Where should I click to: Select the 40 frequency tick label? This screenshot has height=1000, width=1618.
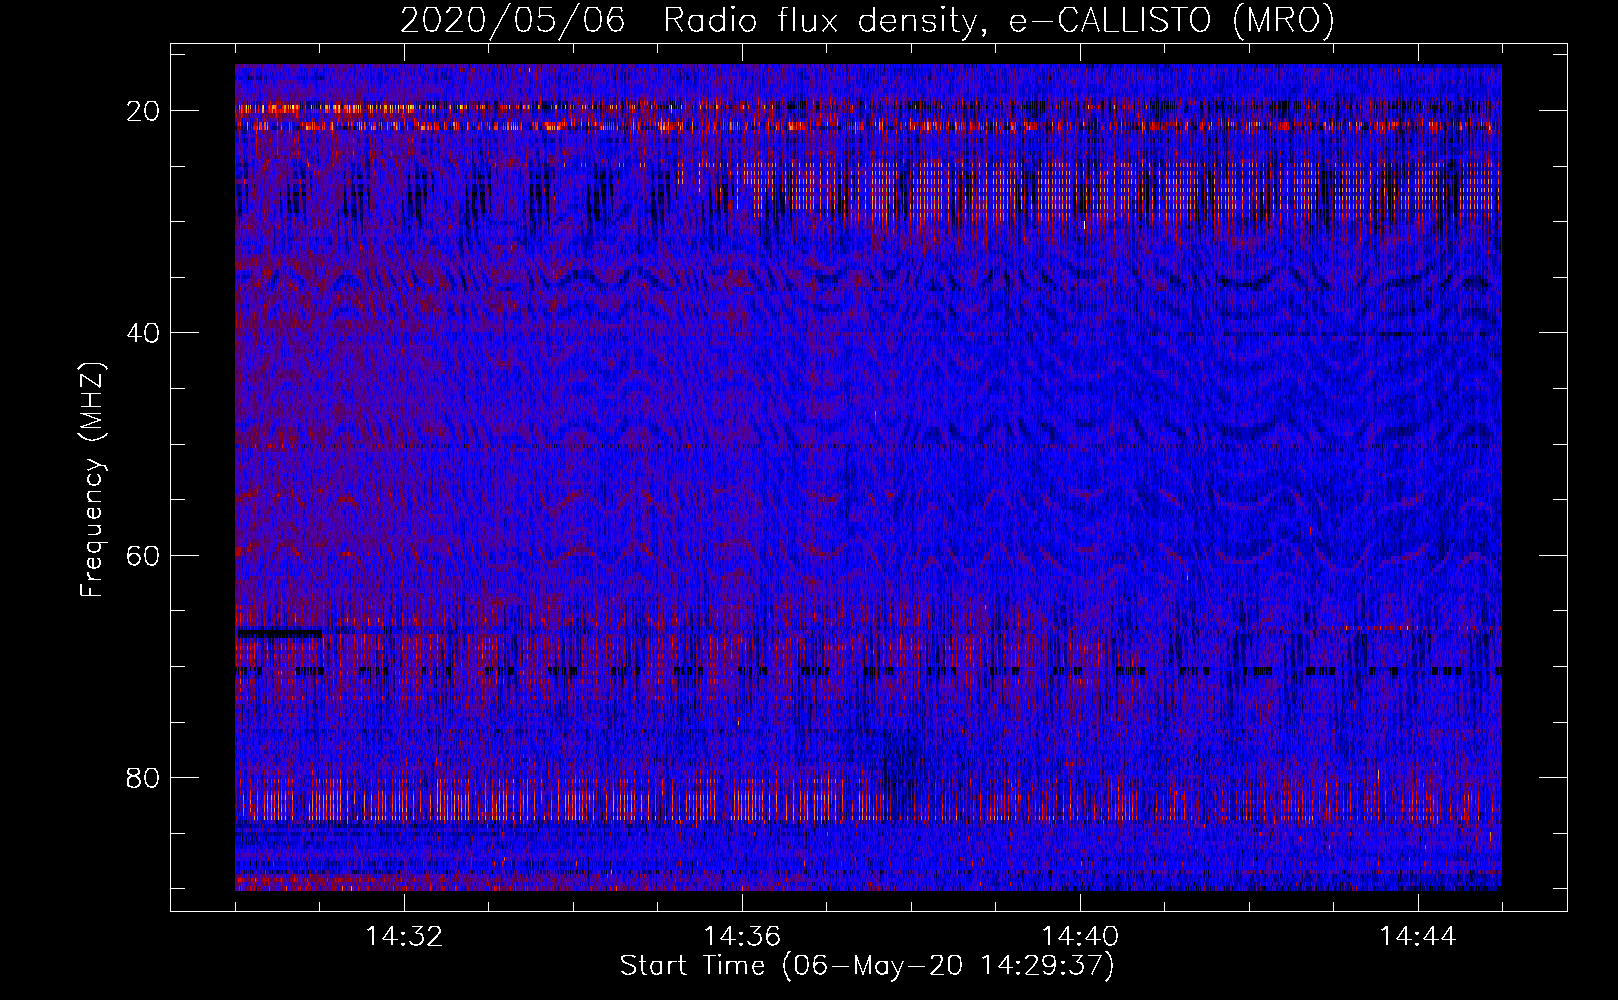pos(143,332)
